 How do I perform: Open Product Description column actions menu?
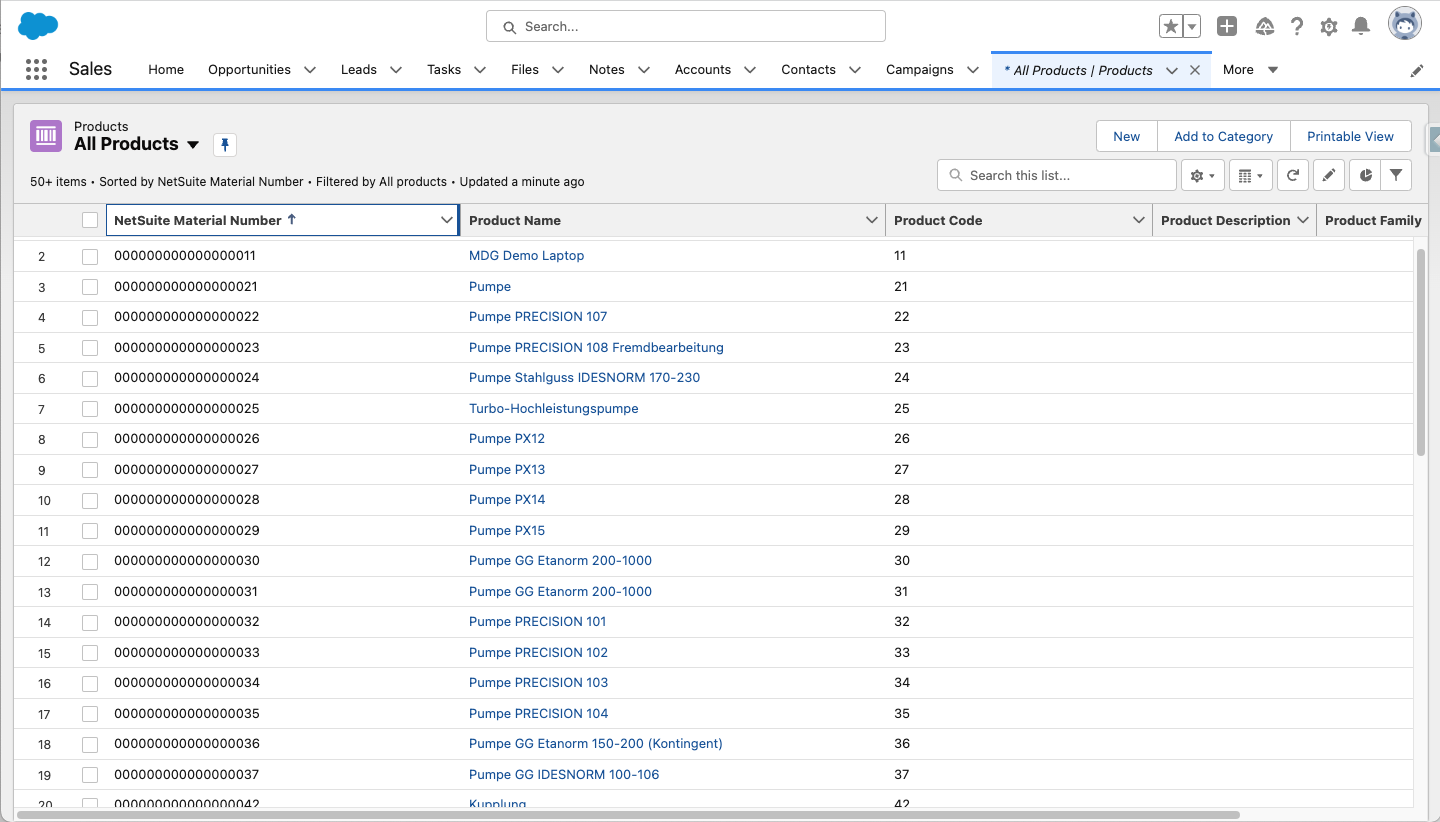1303,220
